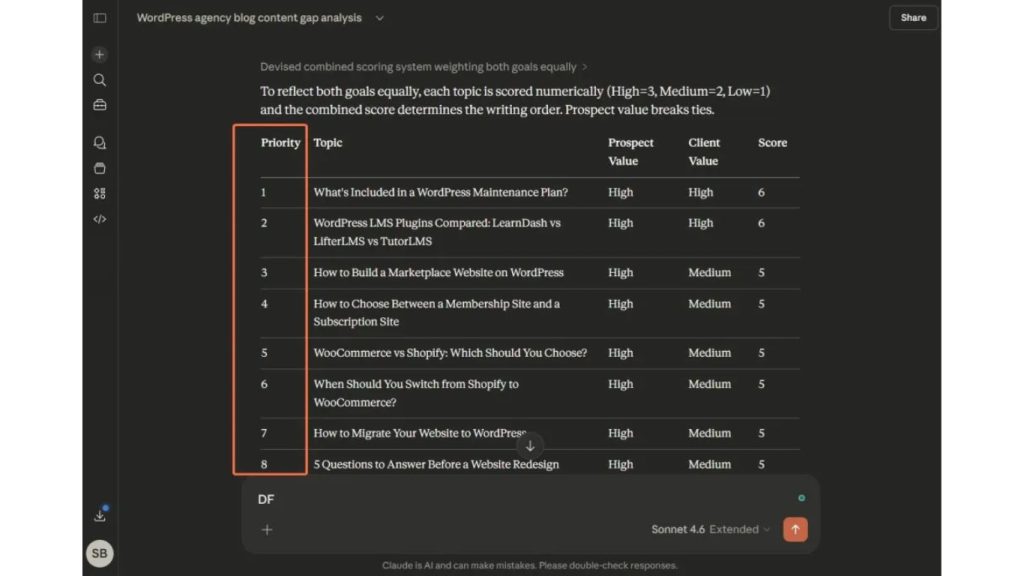Click the 'Client Value' column header
Viewport: 1024px width, 576px height.
point(703,152)
